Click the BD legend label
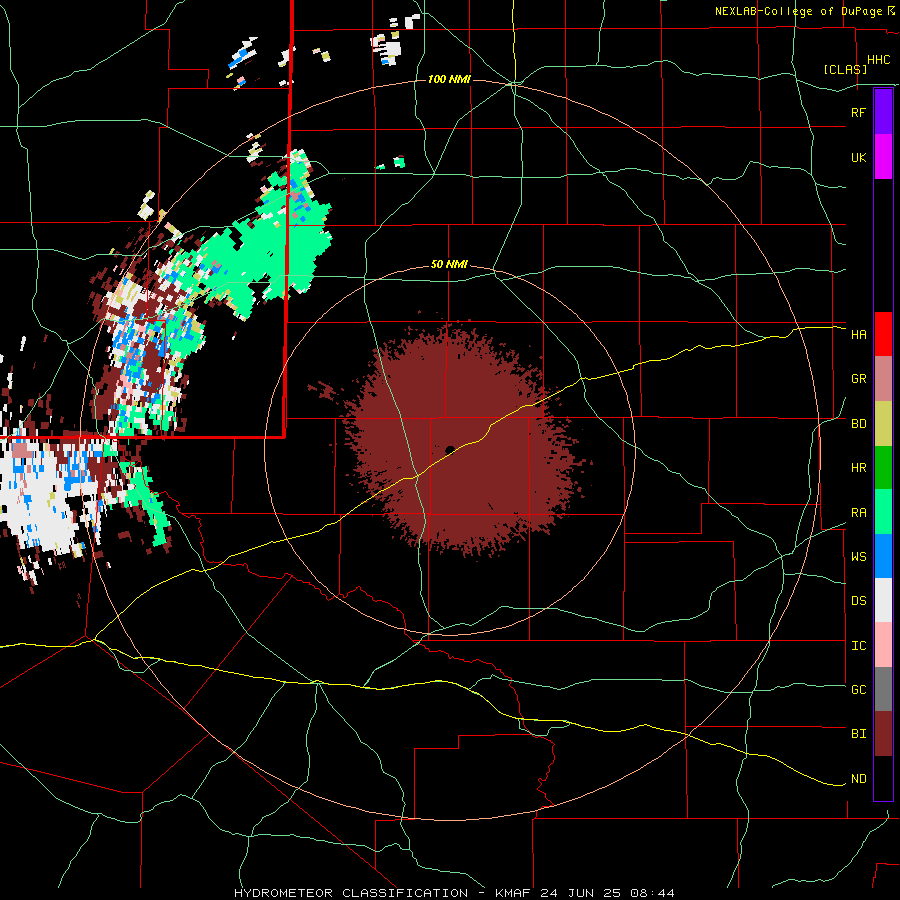Viewport: 900px width, 900px height. [858, 424]
